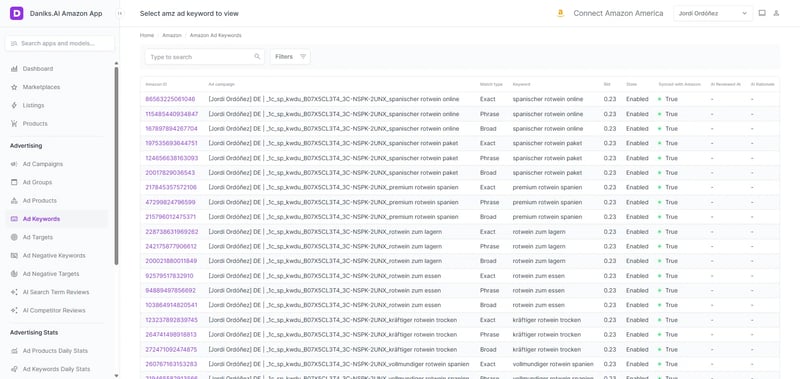800x379 pixels.
Task: Click the Ad Groups window icon
Action: 14,182
